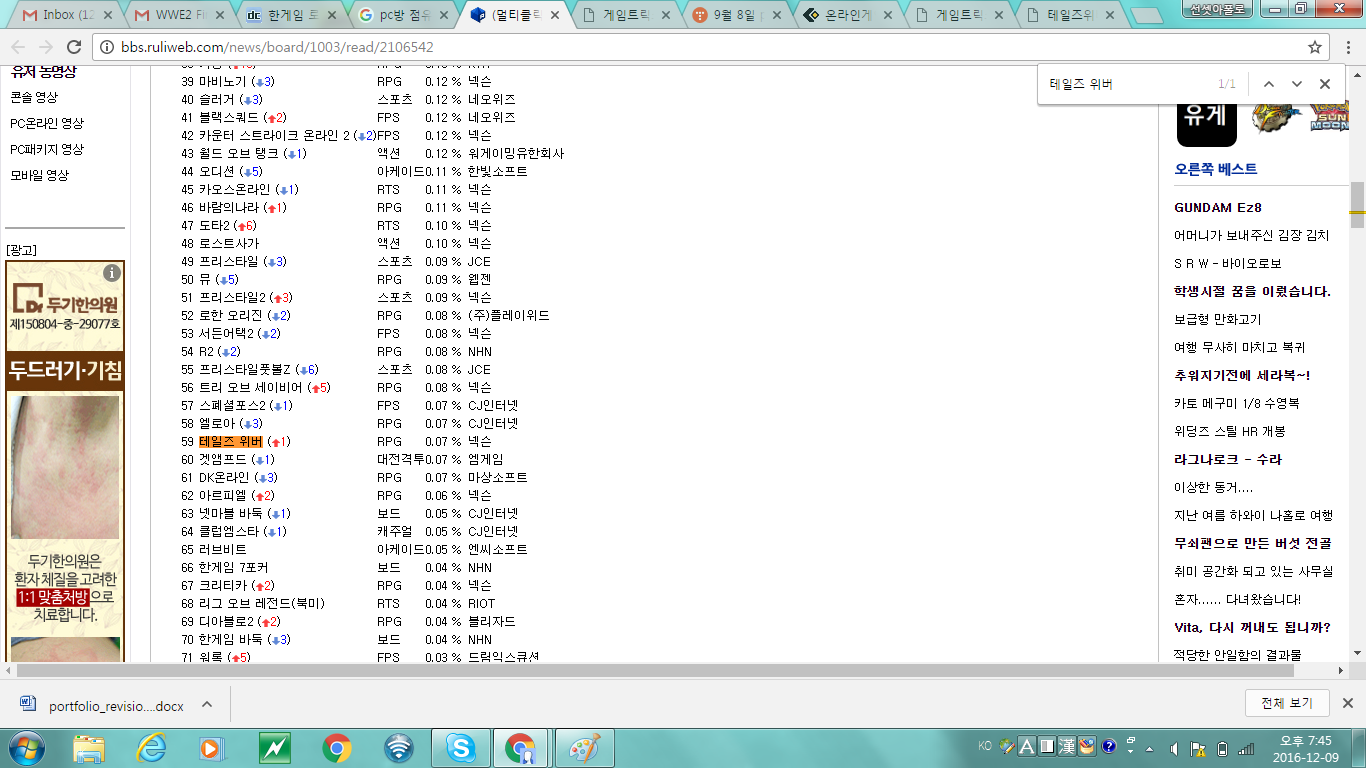Open the GUNDAM Ez8 best post link
Screen dimensions: 1366x768
tap(1217, 207)
